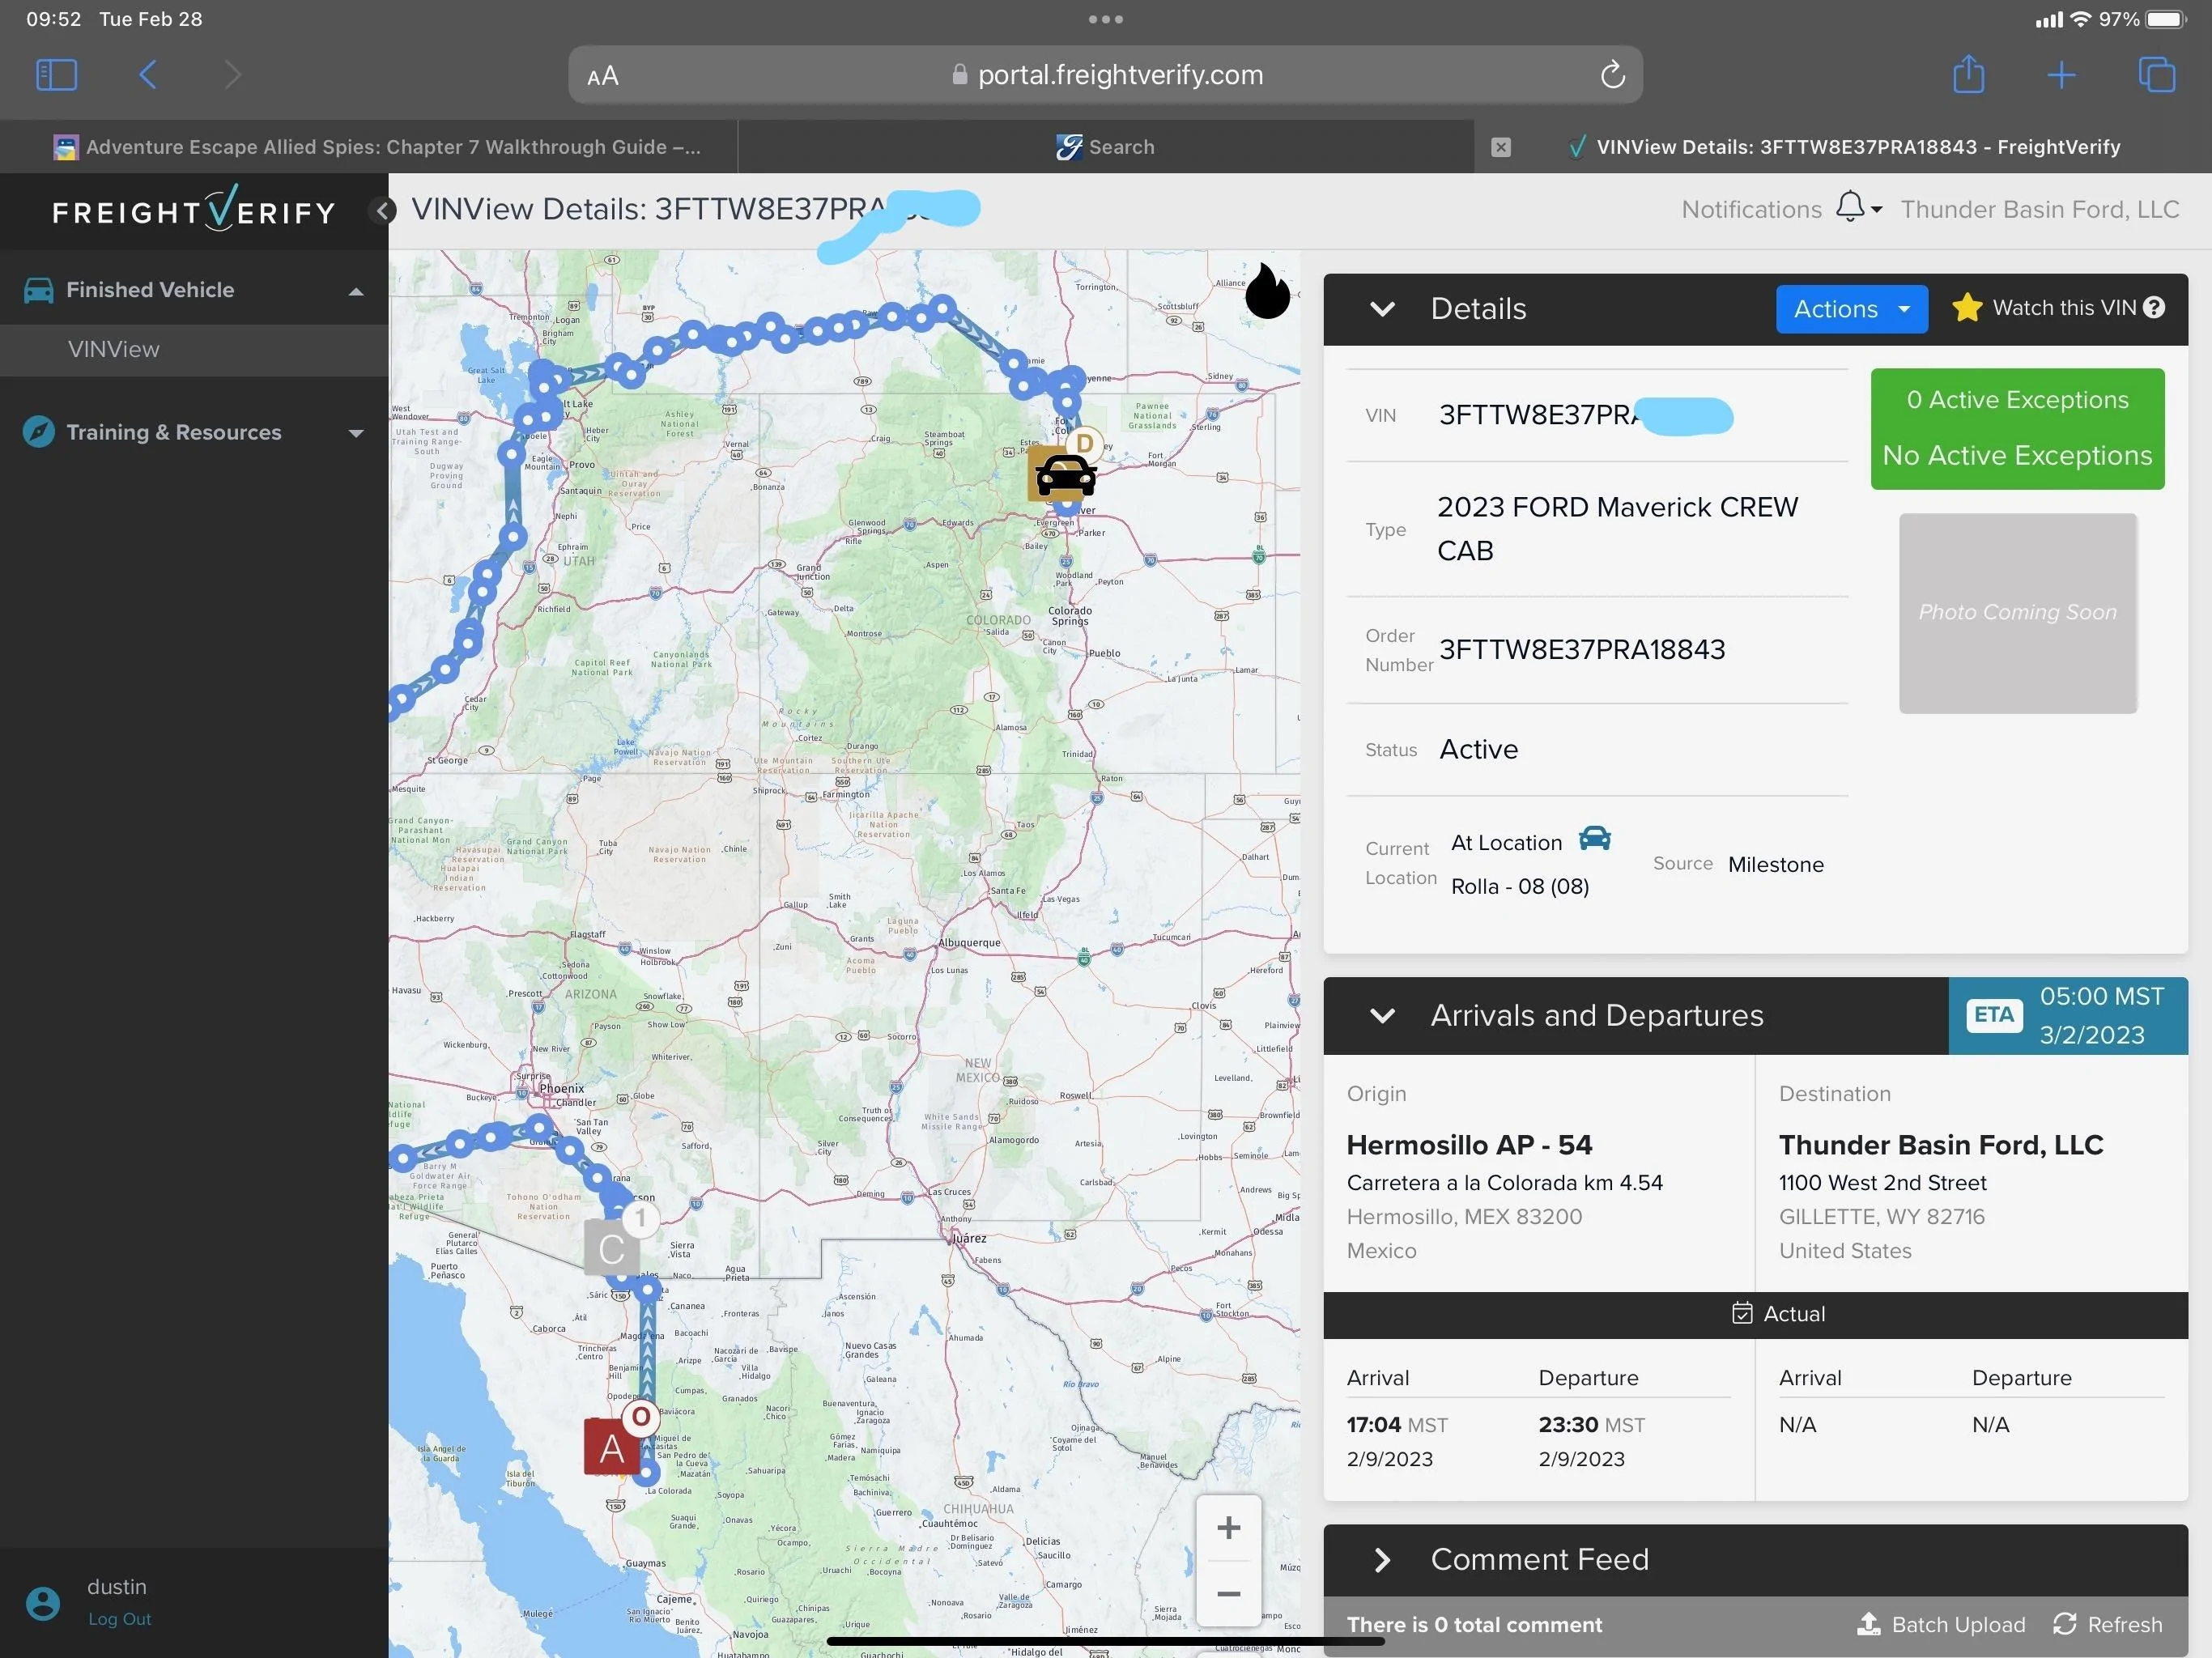Click the Finished Vehicle car icon

pos(38,290)
